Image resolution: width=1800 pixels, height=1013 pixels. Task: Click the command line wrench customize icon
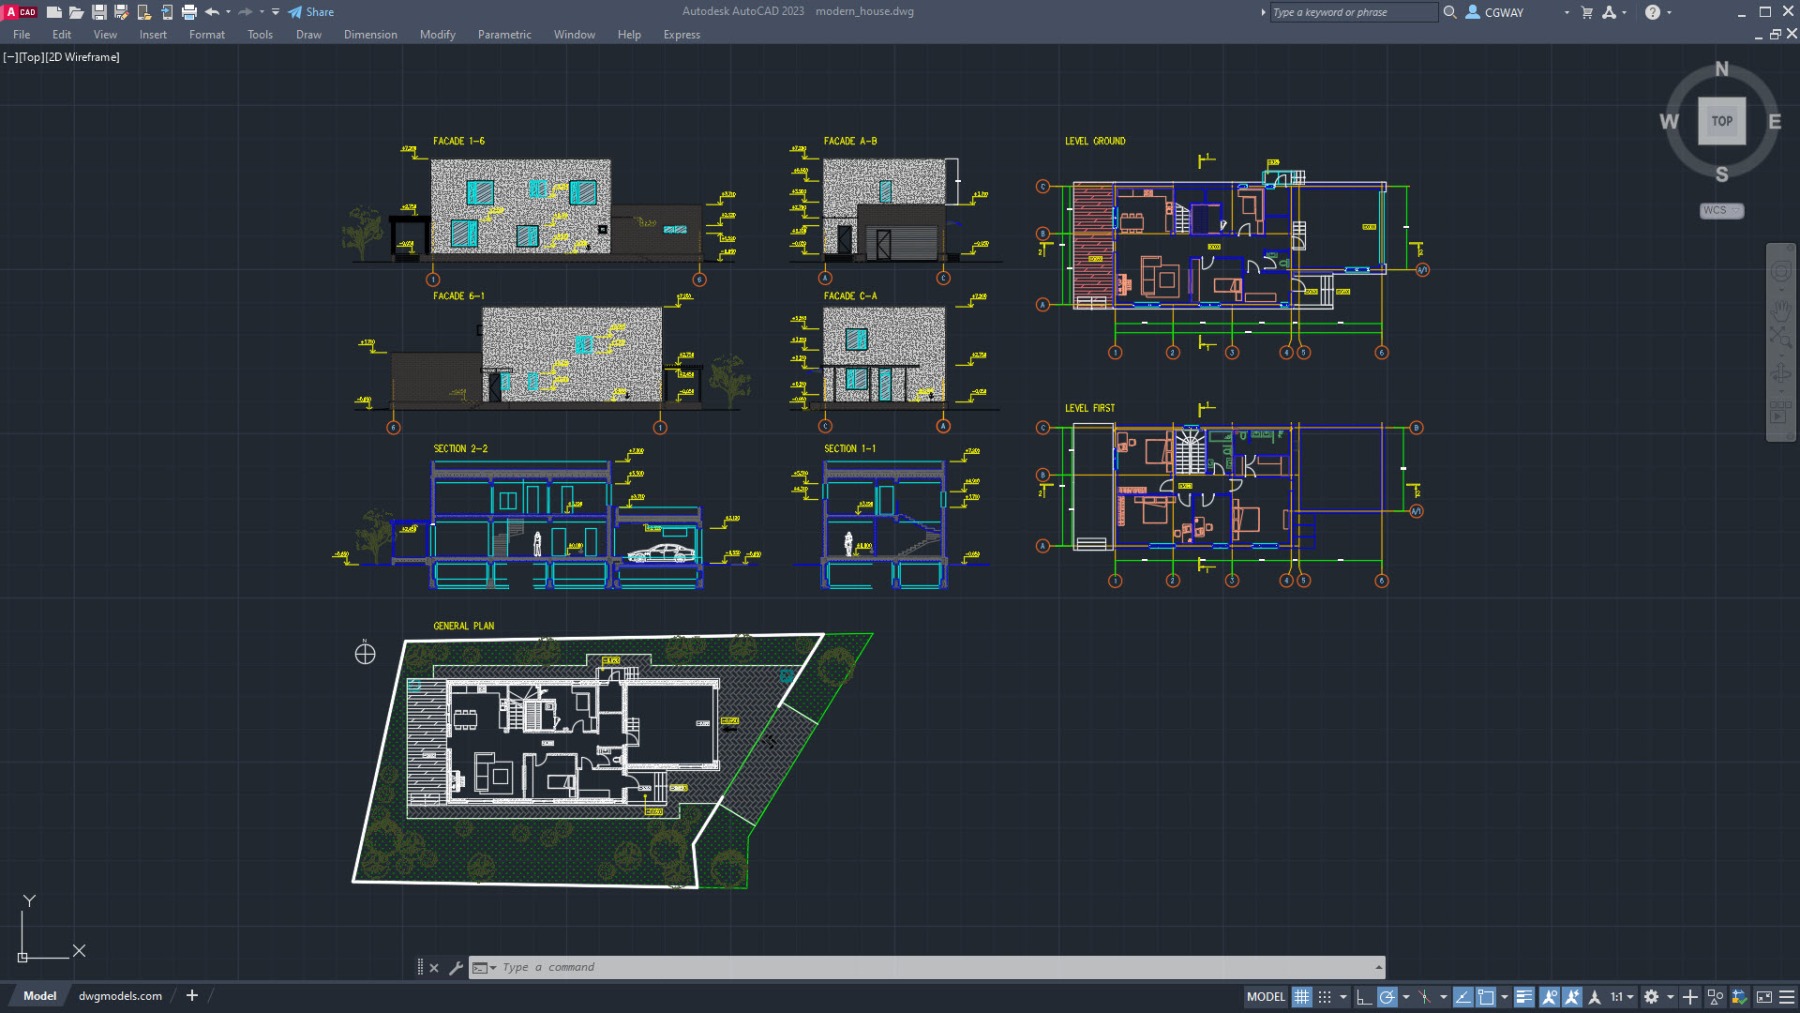click(456, 968)
